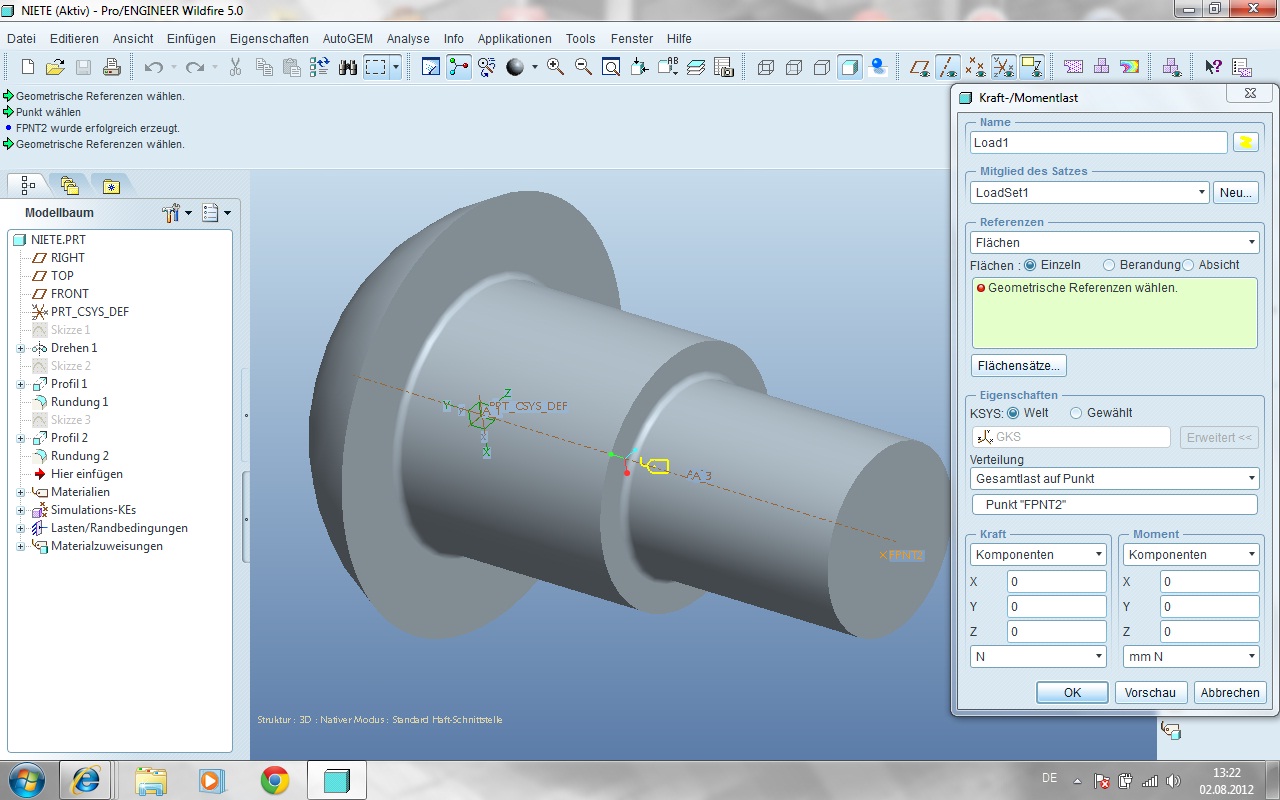Screen dimensions: 1280x800
Task: Click the Load1 name input field
Action: [x=1099, y=143]
